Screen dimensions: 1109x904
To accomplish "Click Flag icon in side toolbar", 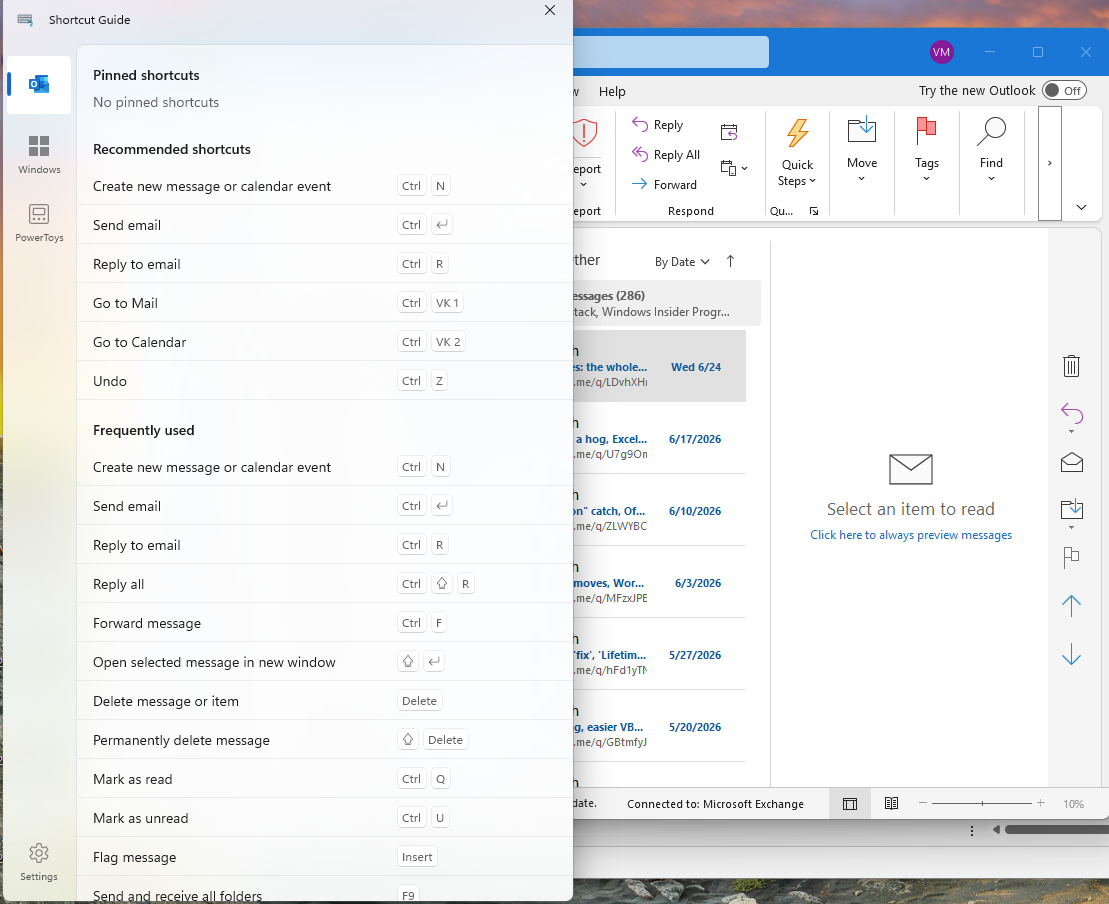I will (1072, 557).
